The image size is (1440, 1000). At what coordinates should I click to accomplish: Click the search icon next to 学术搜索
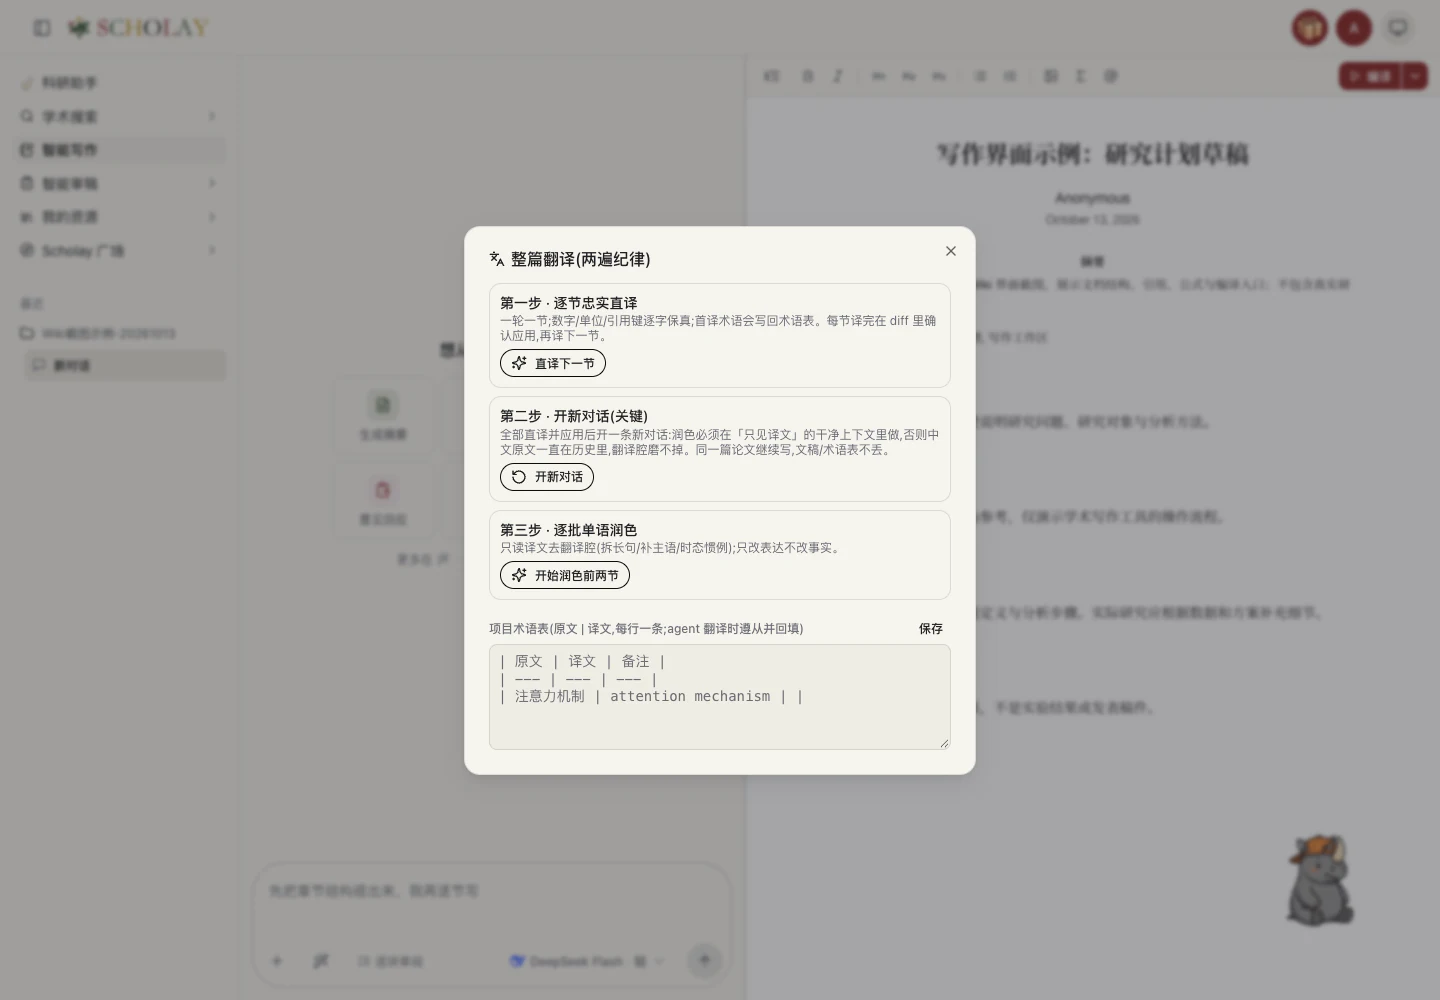[27, 116]
